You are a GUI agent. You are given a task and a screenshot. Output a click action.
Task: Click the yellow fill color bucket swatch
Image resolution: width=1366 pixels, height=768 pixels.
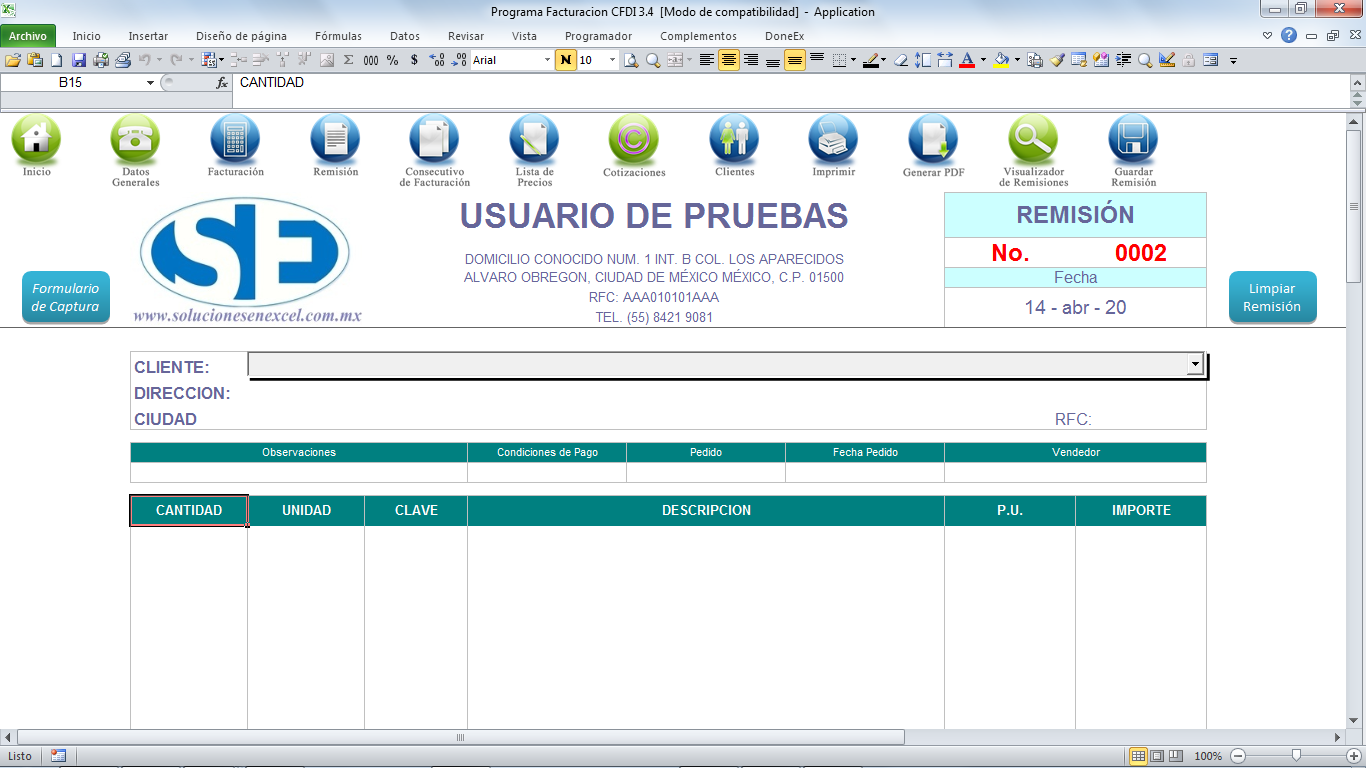click(x=1001, y=60)
